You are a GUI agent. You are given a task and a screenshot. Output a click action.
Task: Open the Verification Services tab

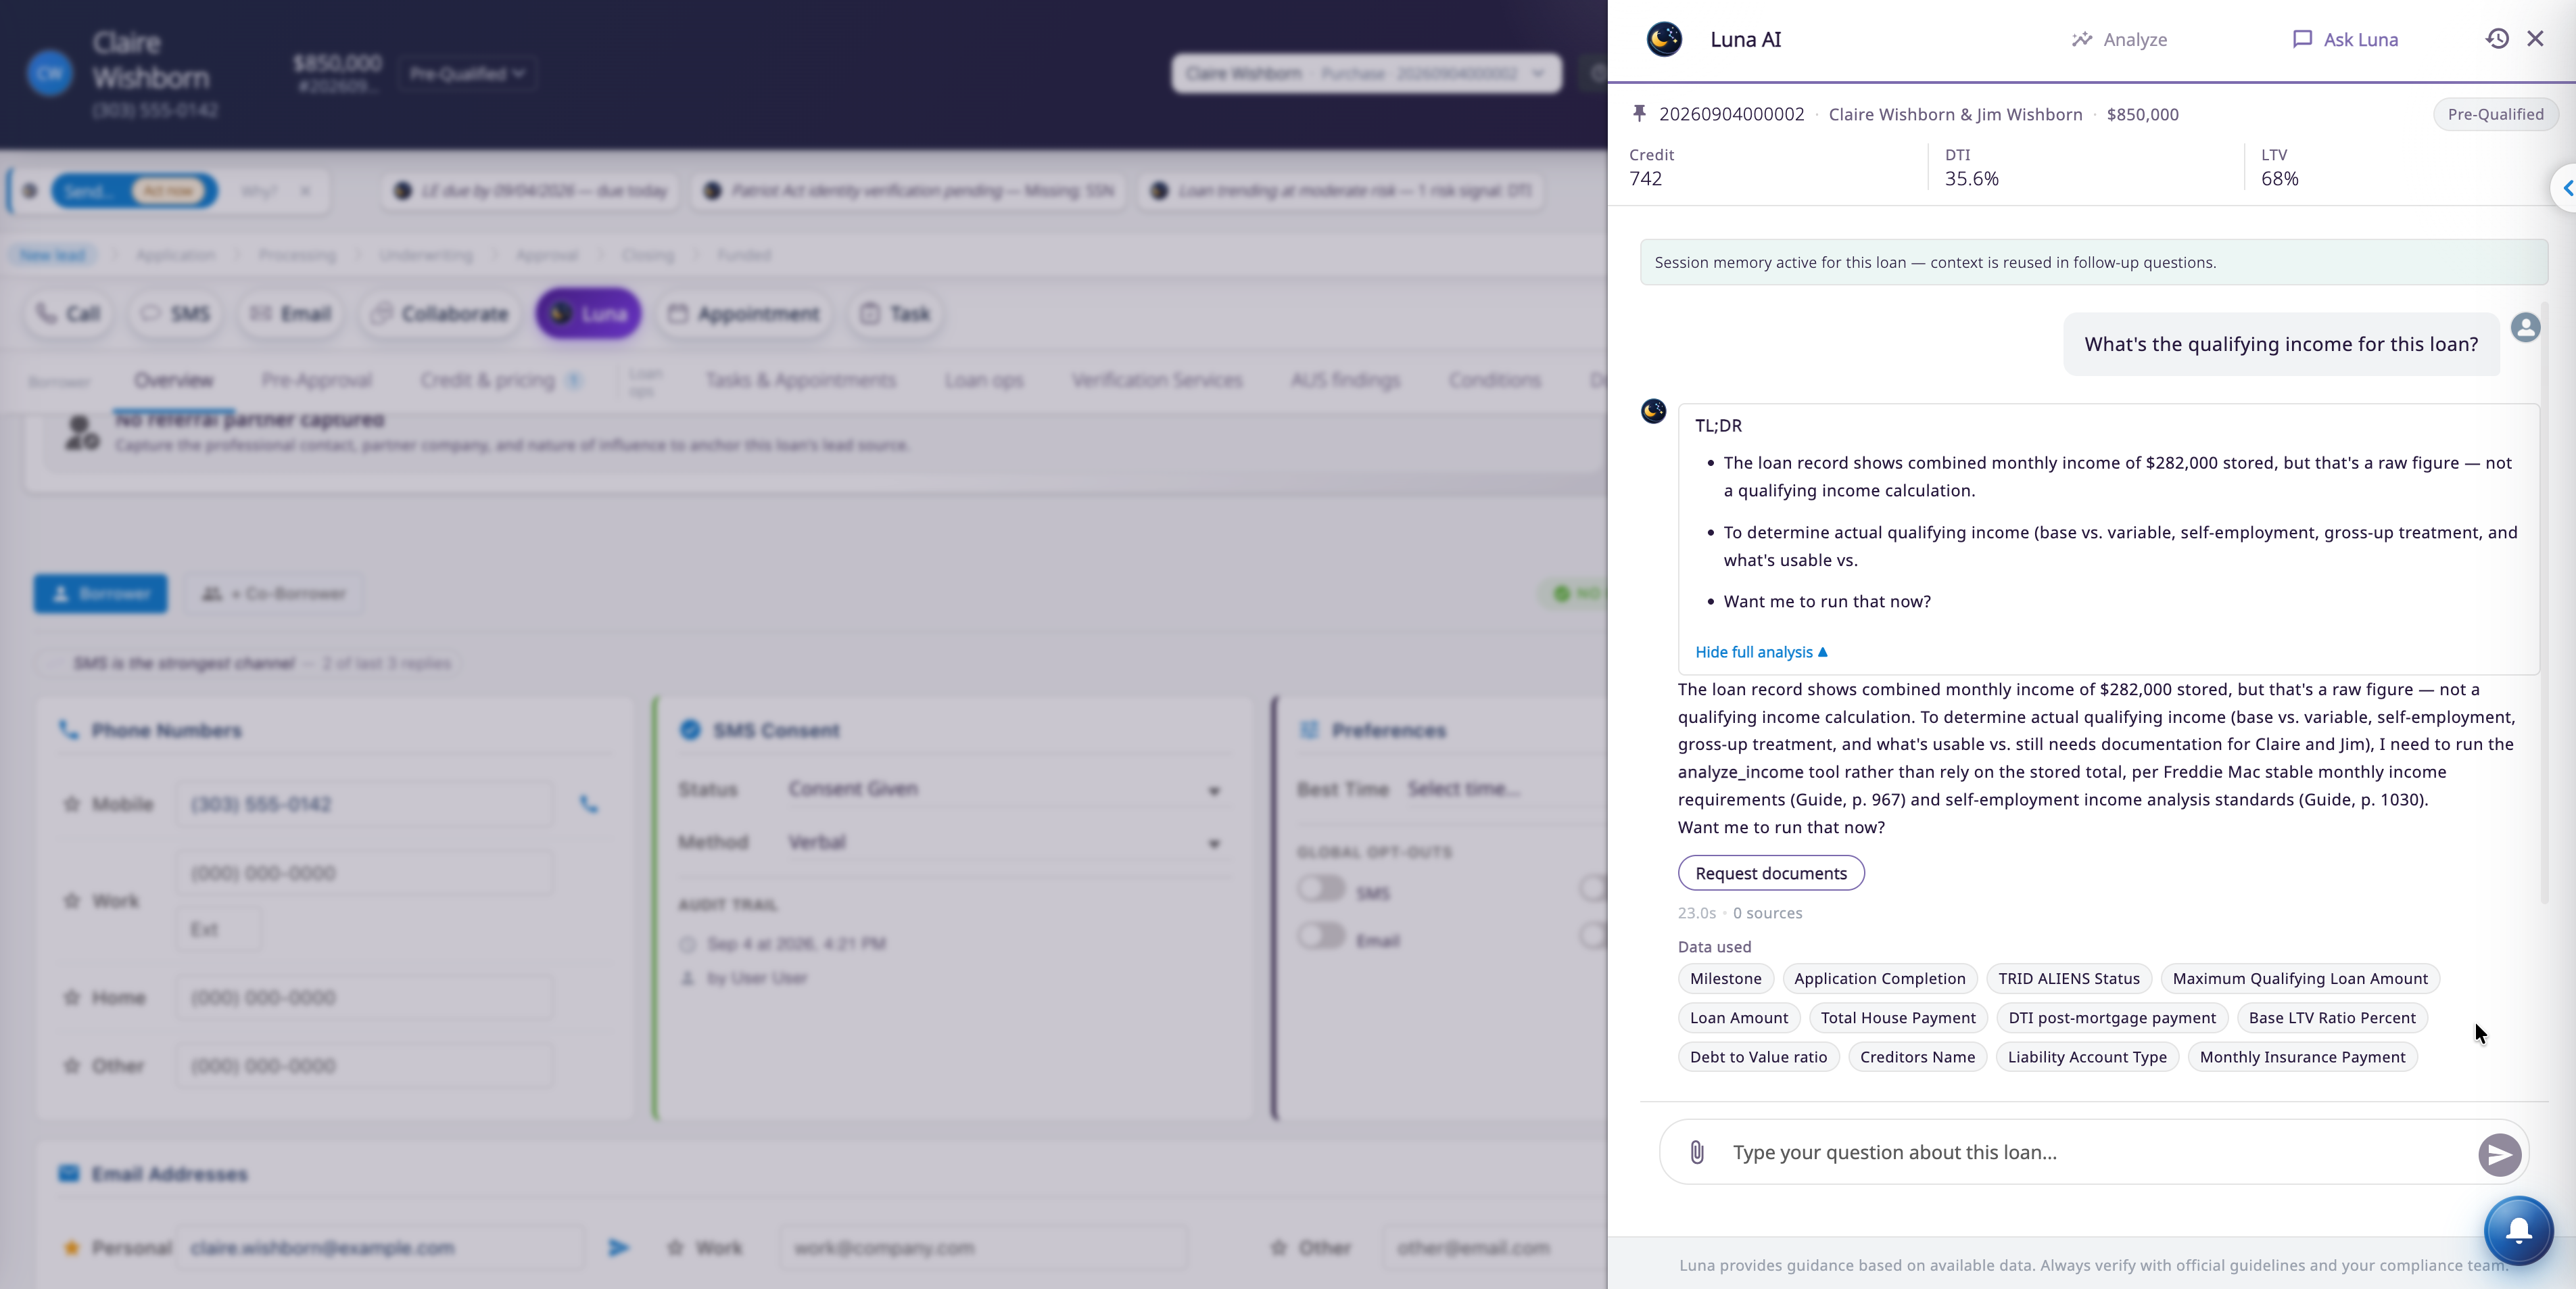coord(1157,380)
